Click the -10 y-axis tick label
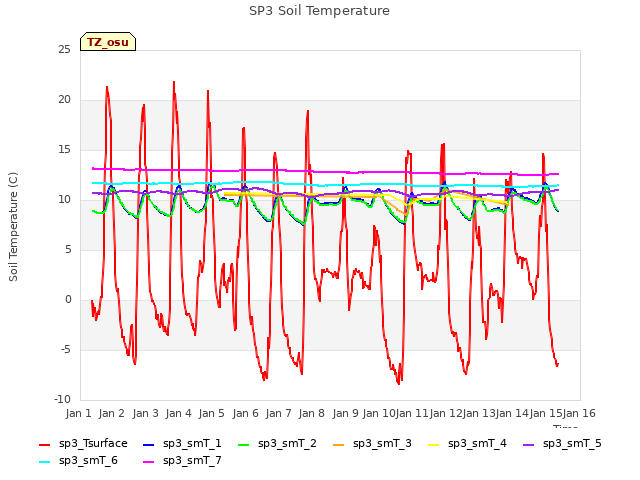The image size is (640, 480). pos(62,400)
